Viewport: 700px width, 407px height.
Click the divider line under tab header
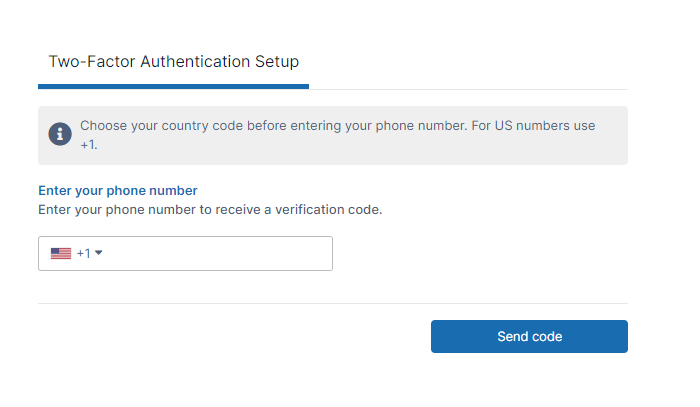470,89
